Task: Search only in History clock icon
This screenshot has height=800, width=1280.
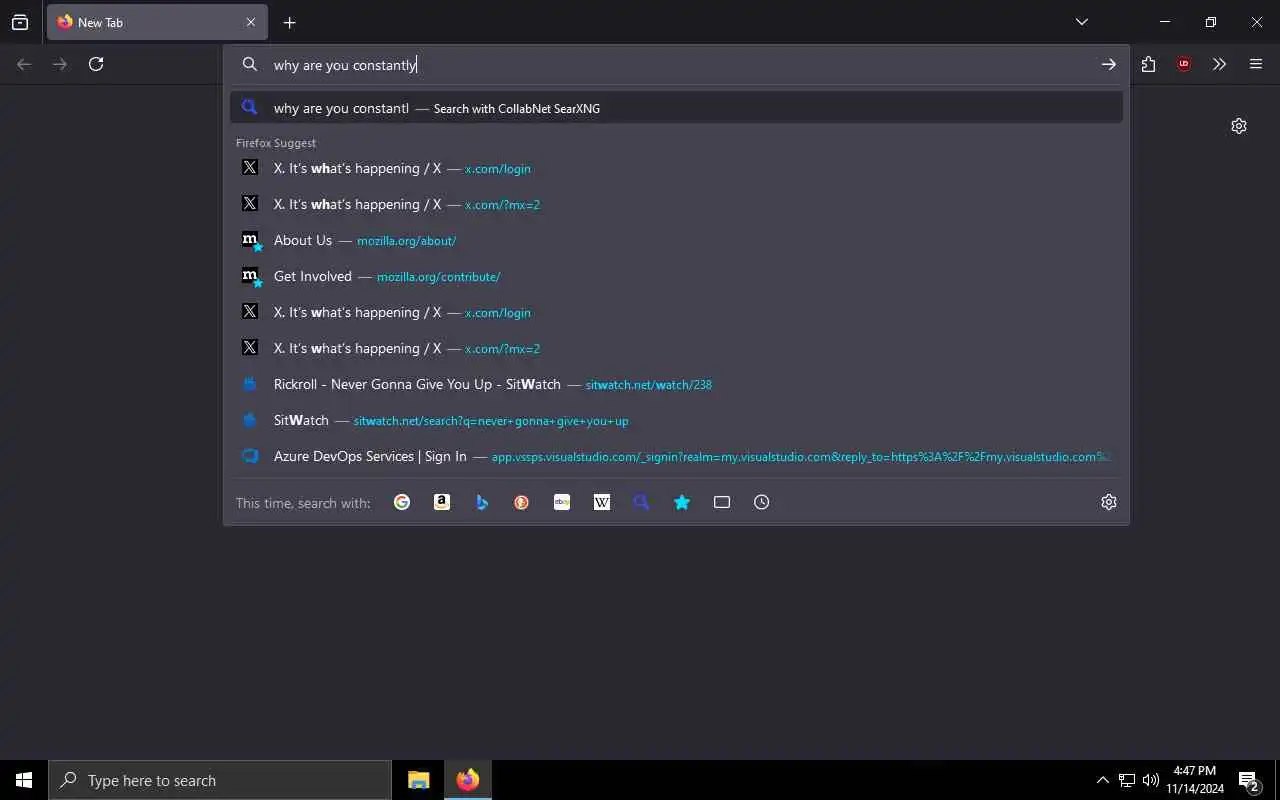Action: (x=762, y=502)
